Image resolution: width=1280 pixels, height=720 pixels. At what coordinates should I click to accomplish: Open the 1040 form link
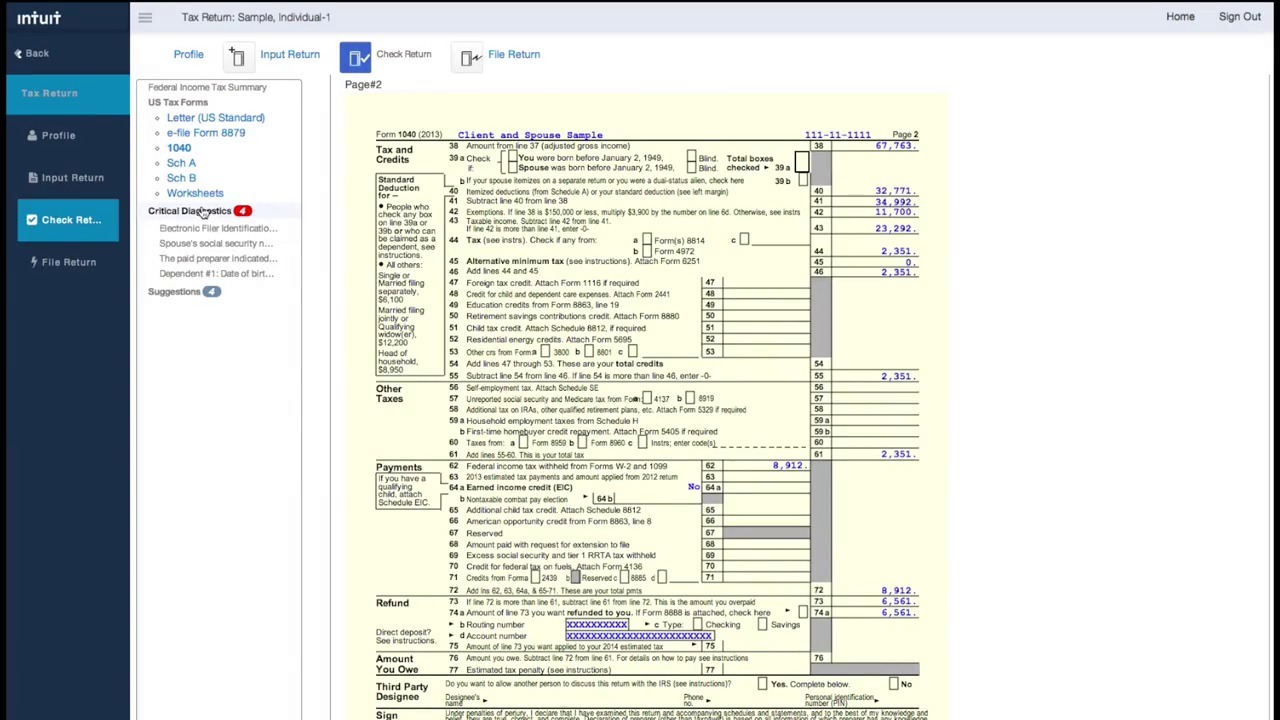[x=178, y=148]
